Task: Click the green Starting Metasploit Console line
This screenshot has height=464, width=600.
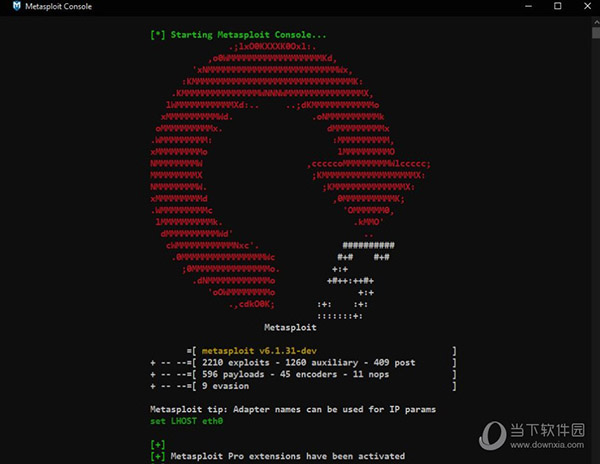Action: [x=238, y=35]
